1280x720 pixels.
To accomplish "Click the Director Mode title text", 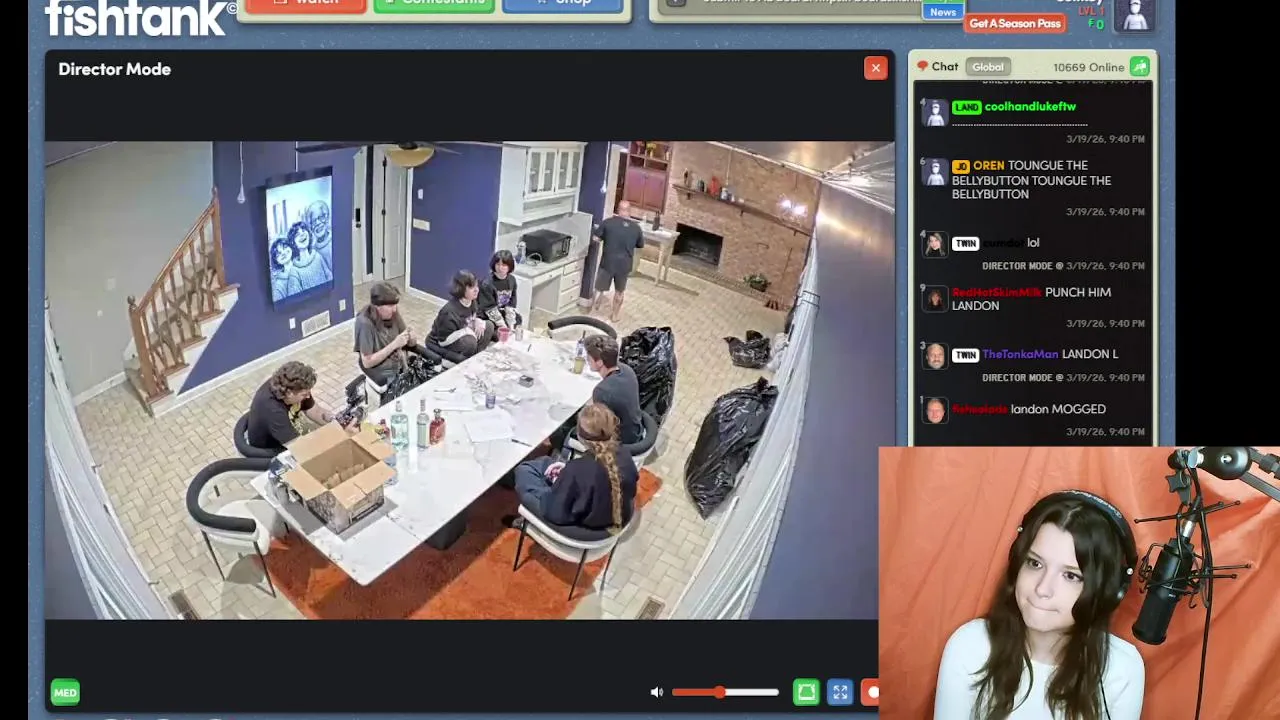I will [x=114, y=69].
